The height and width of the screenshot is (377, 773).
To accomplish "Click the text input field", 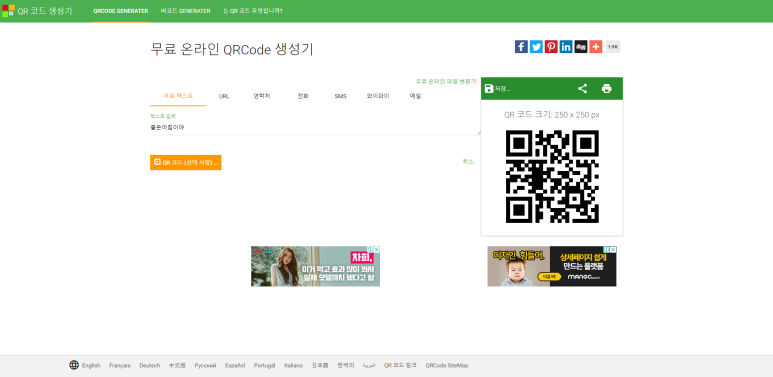I will click(315, 127).
